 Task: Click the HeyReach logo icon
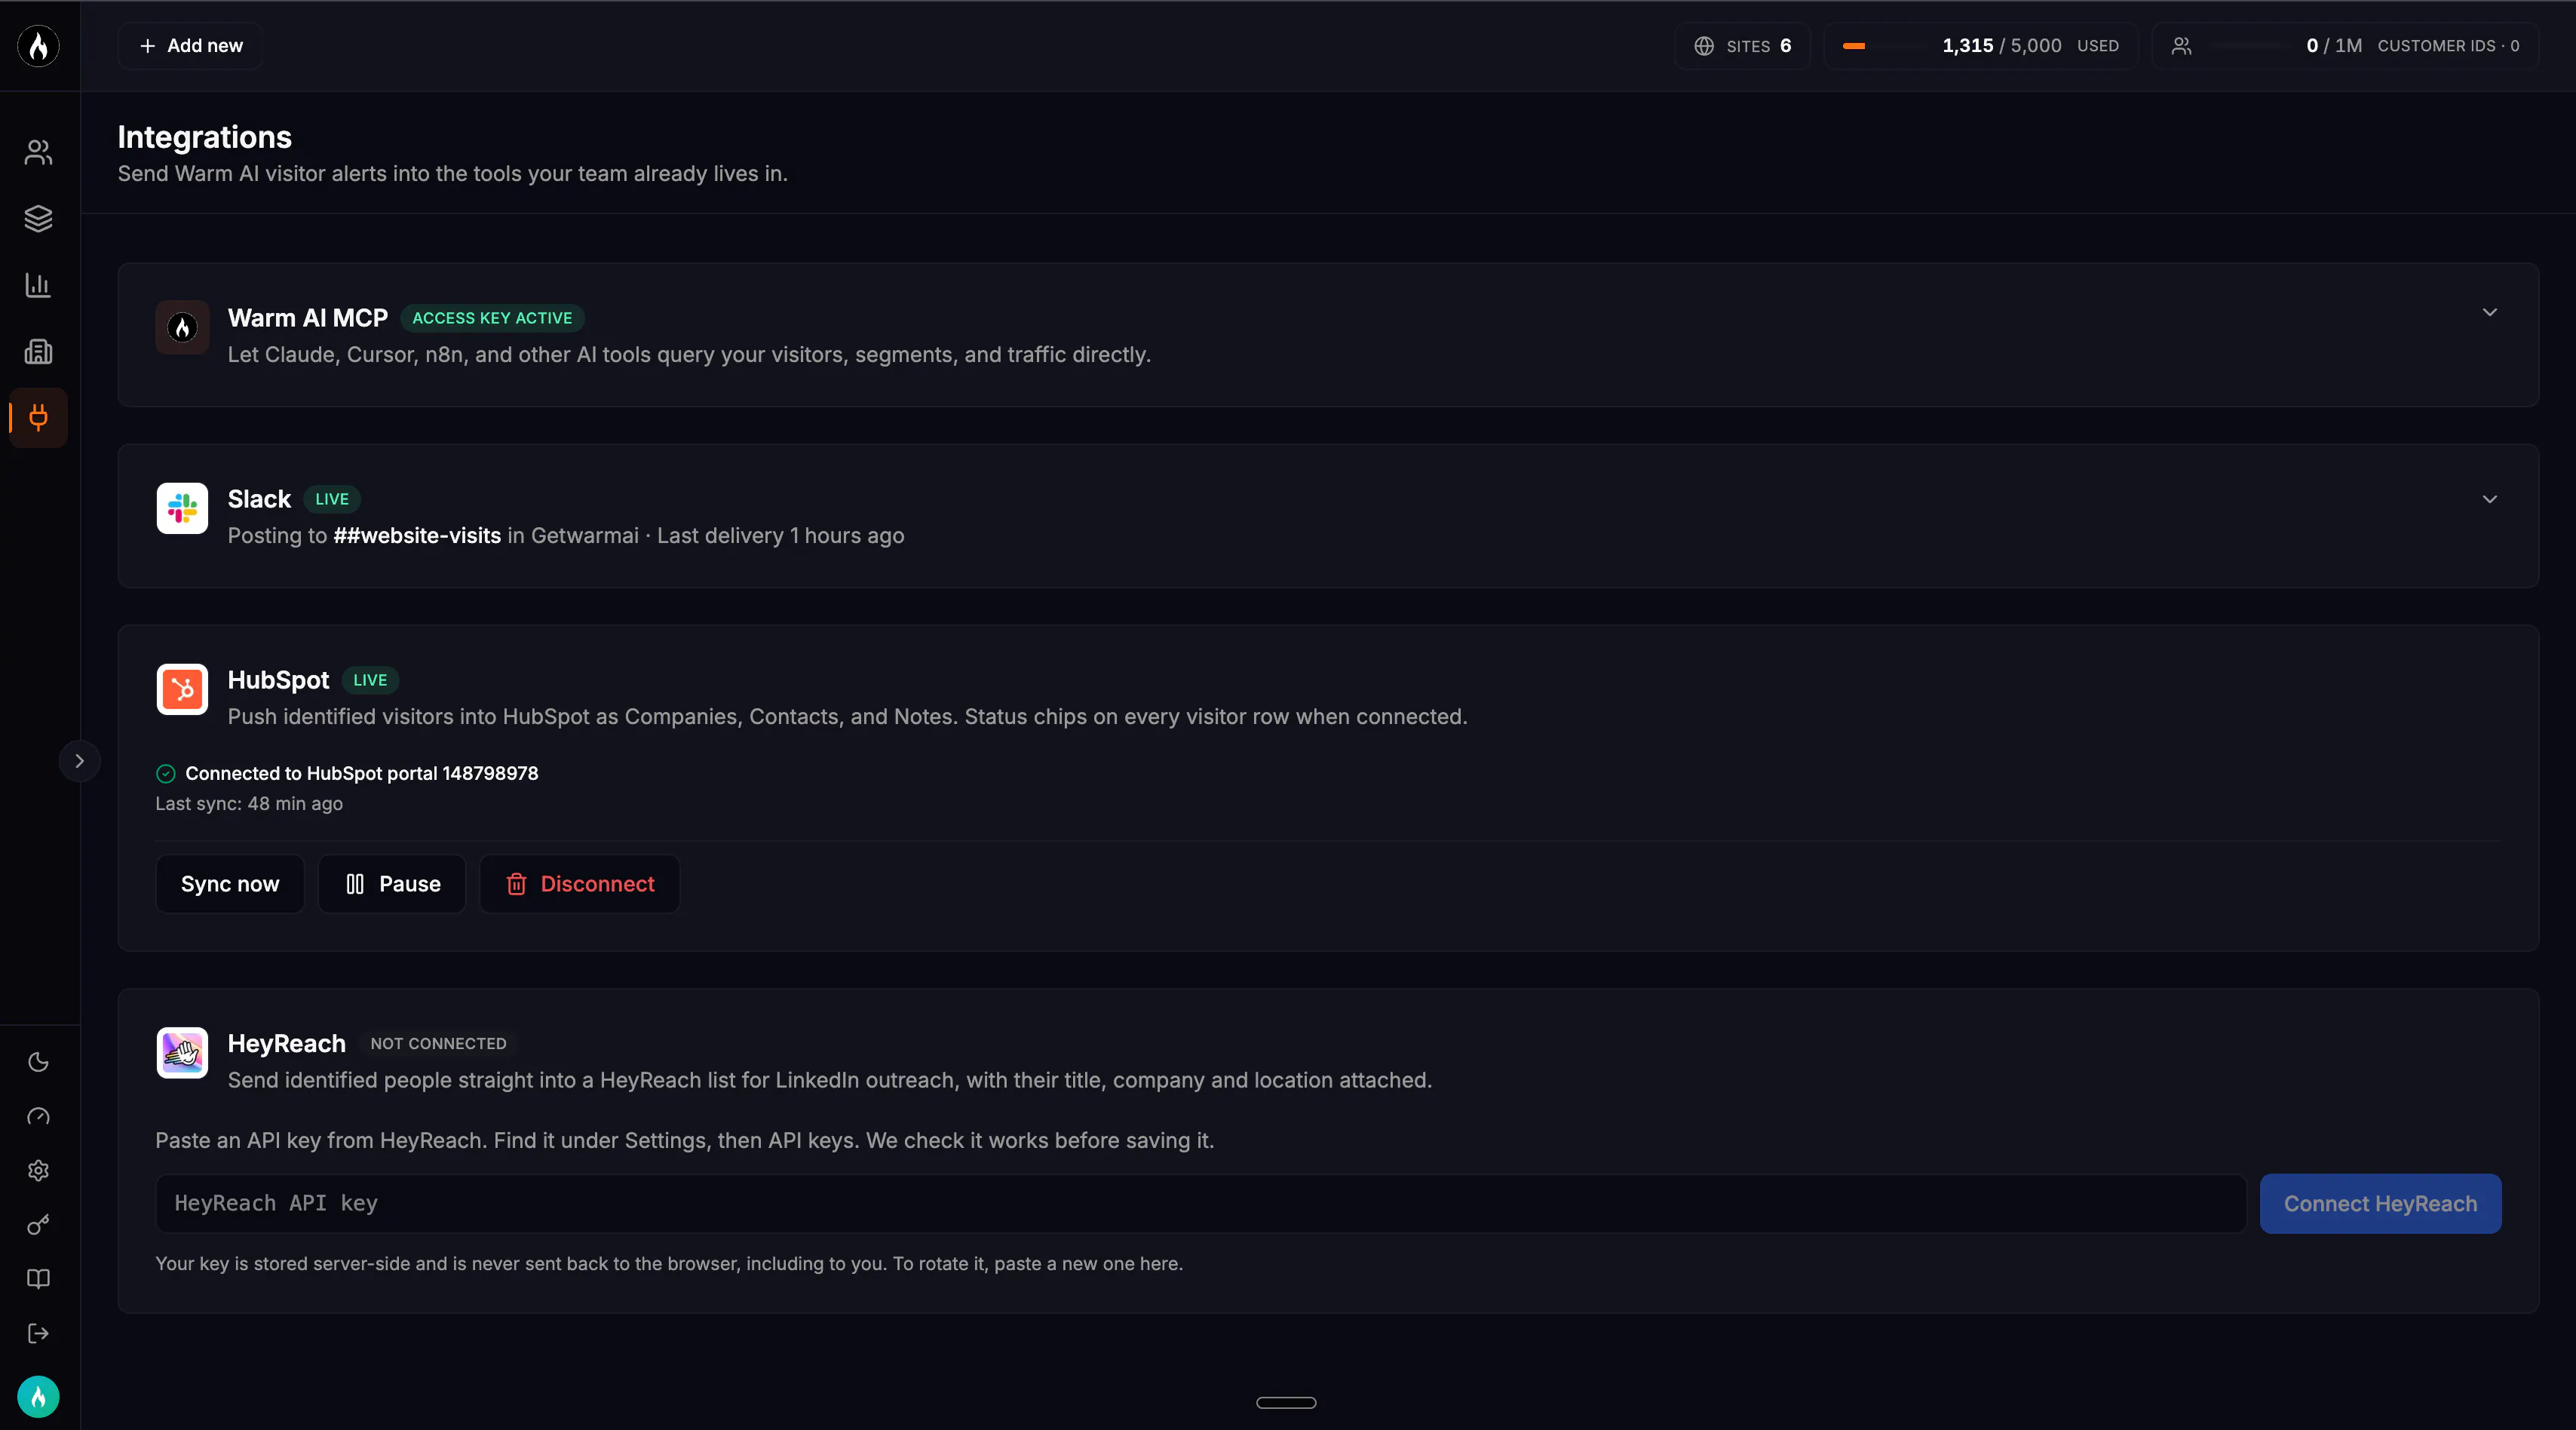182,1052
